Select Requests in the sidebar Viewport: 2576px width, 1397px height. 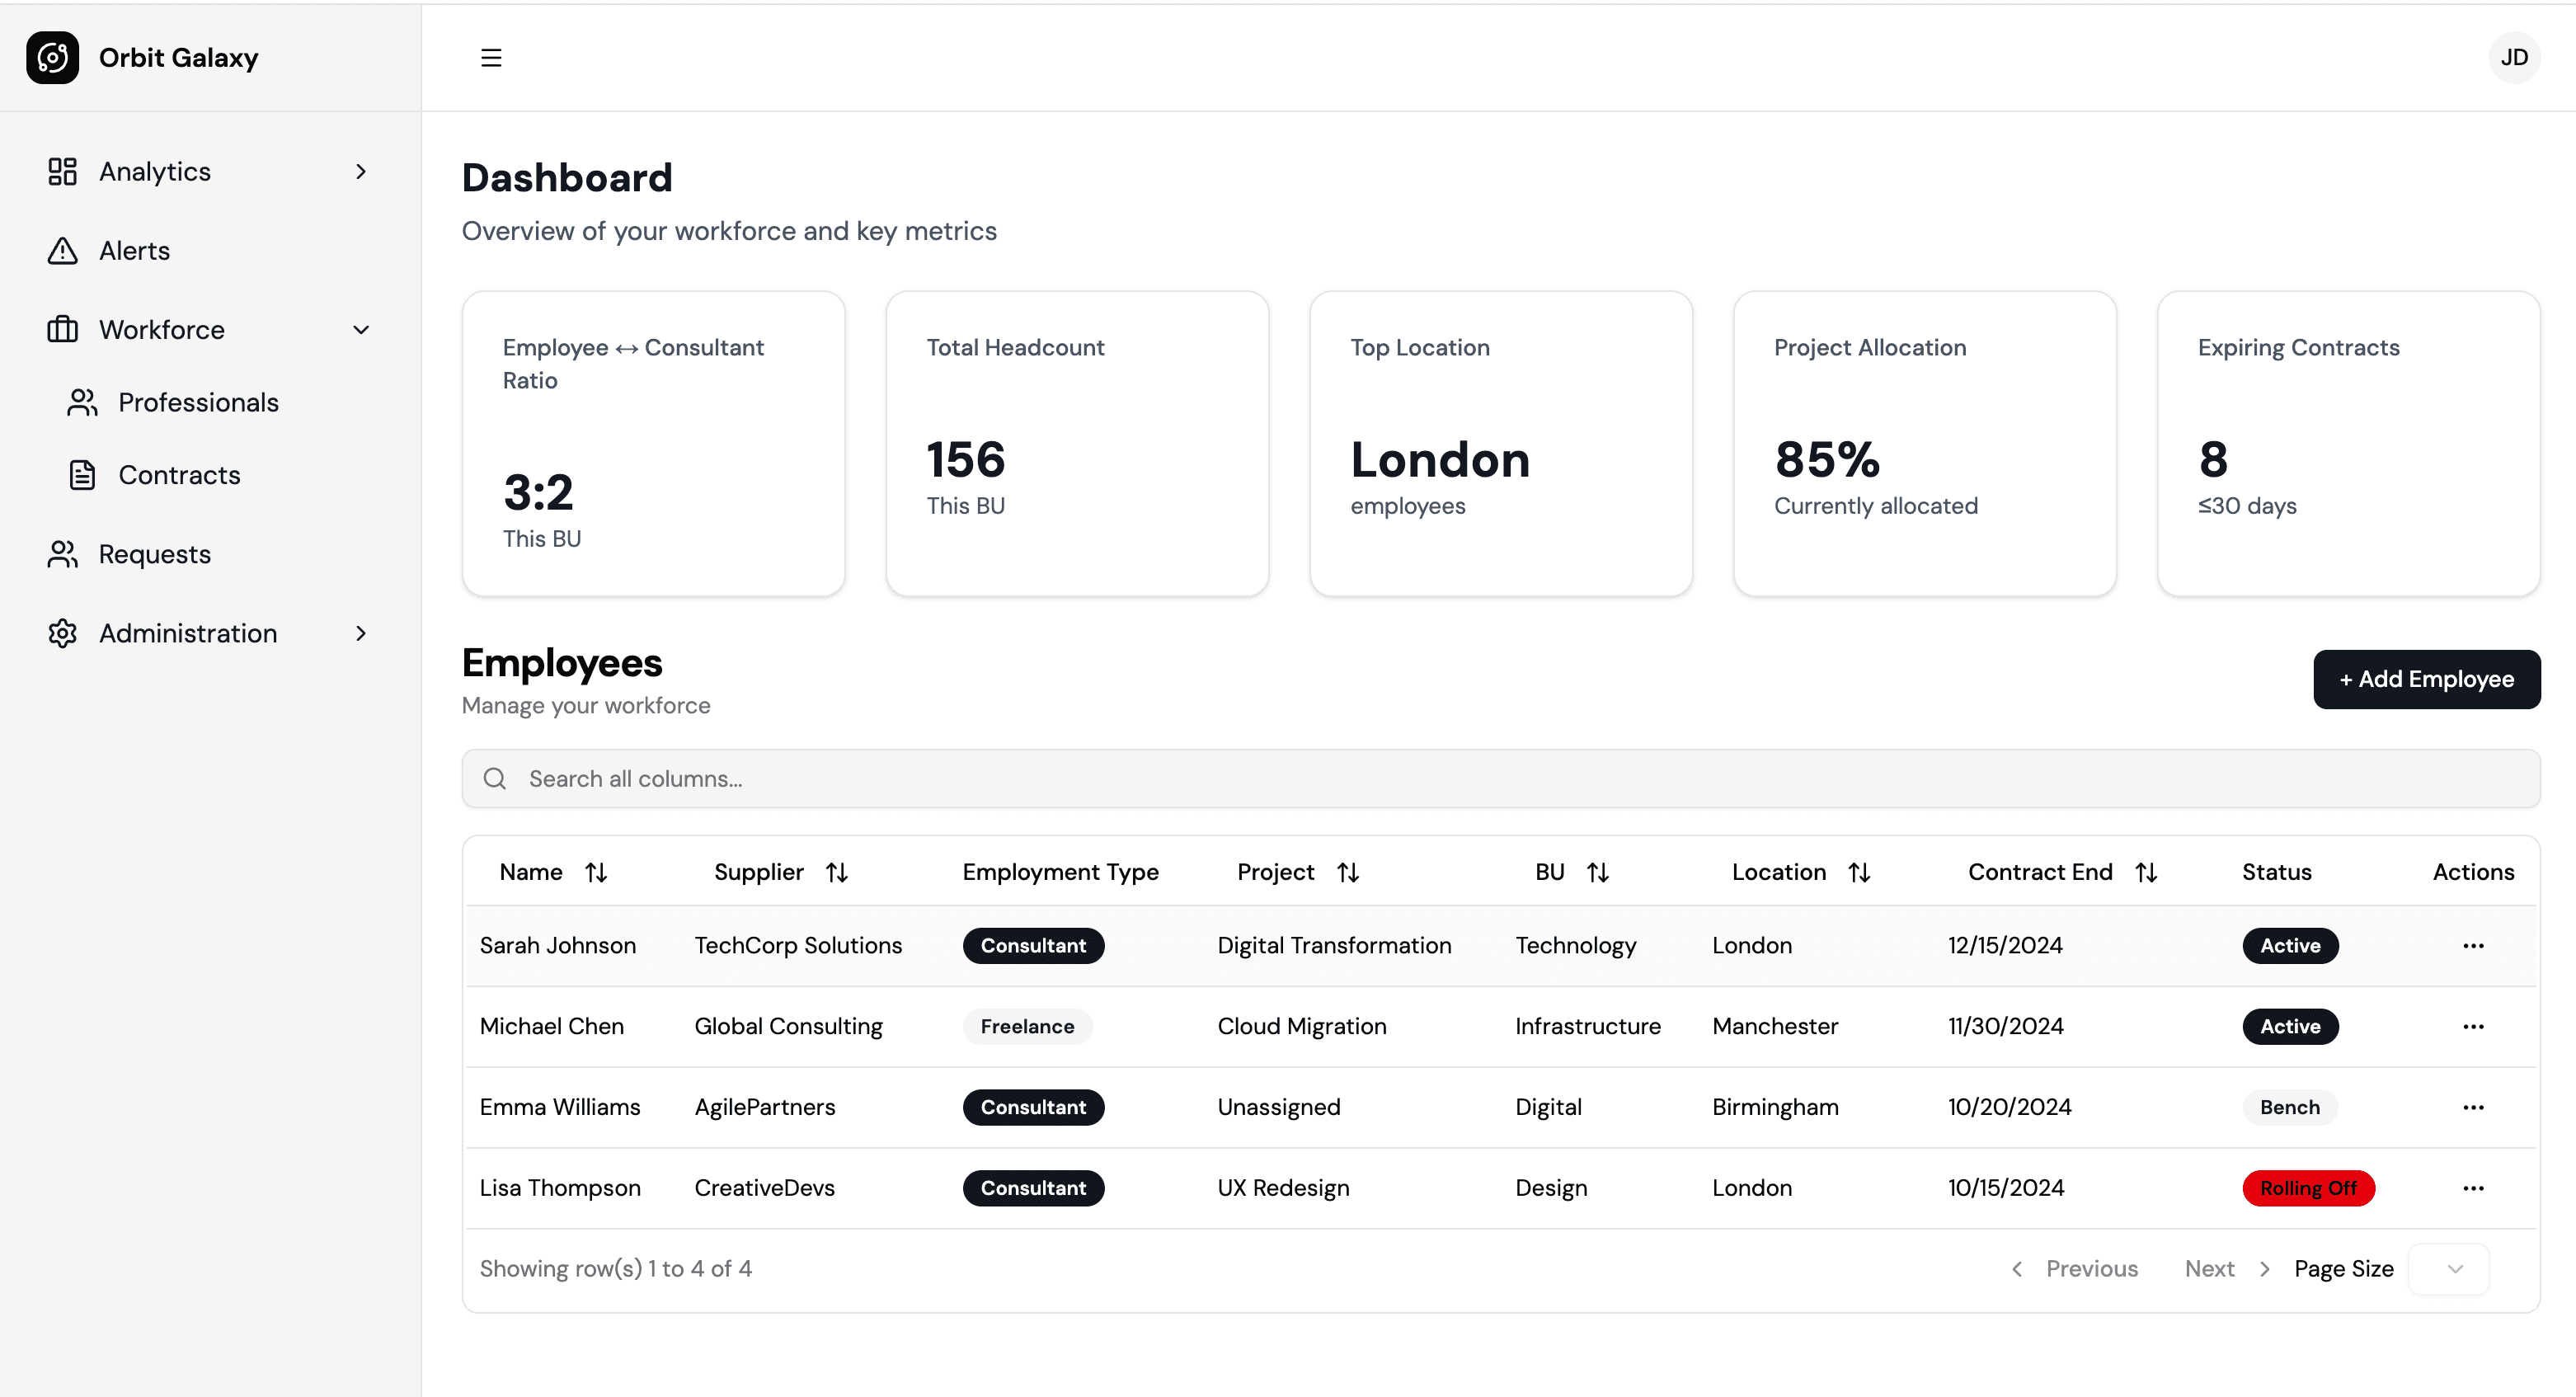pyautogui.click(x=153, y=554)
